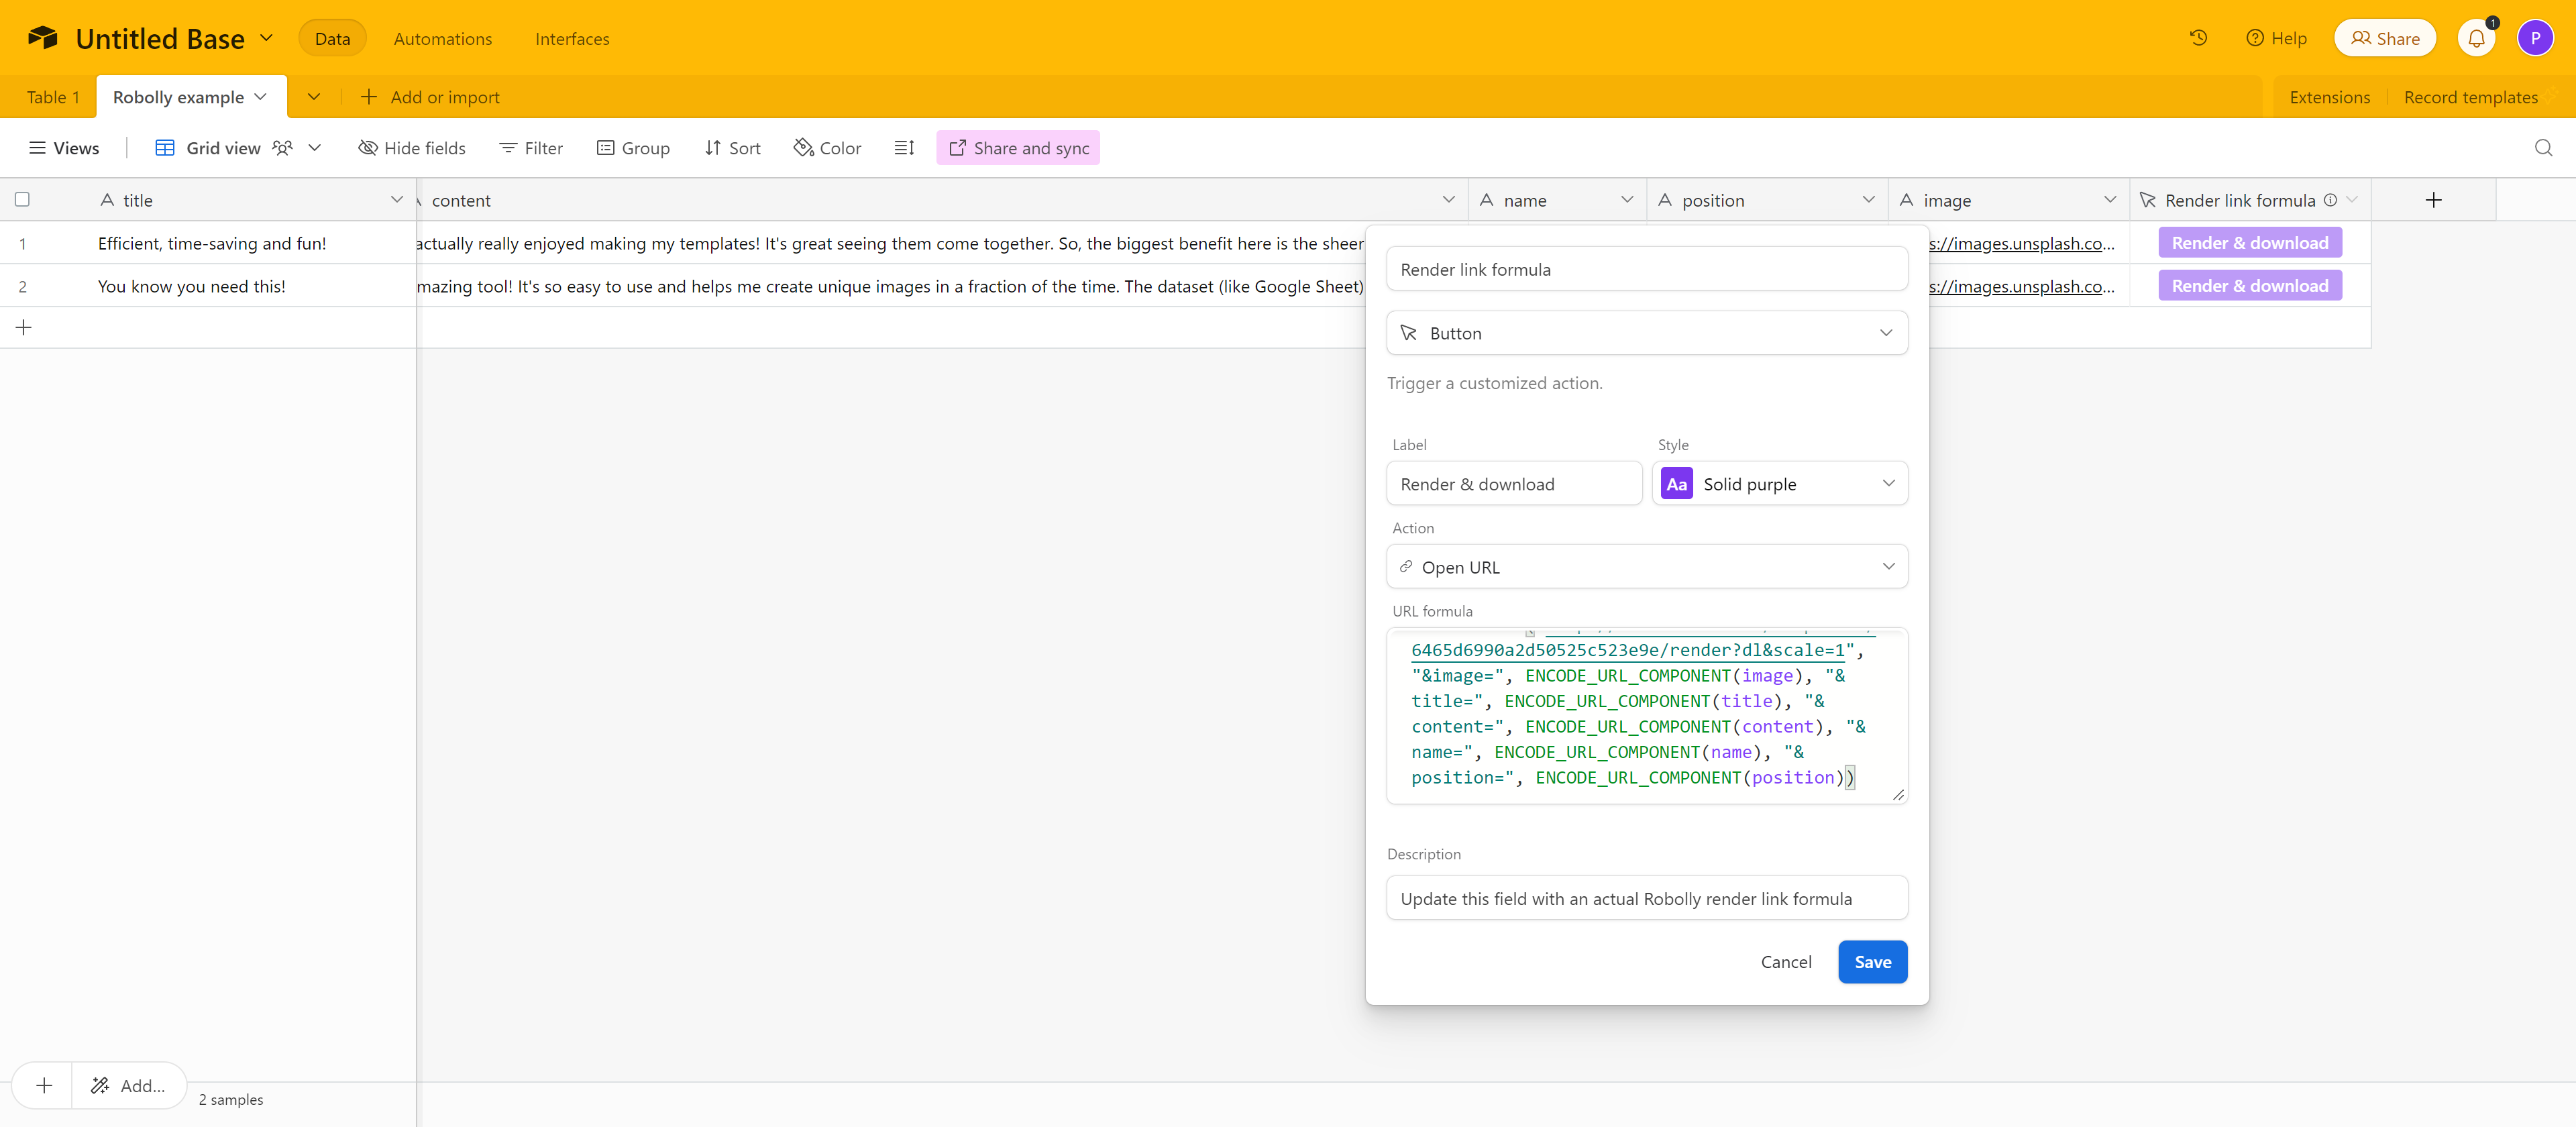Open the user profile avatar P
The width and height of the screenshot is (2576, 1127).
click(2535, 38)
